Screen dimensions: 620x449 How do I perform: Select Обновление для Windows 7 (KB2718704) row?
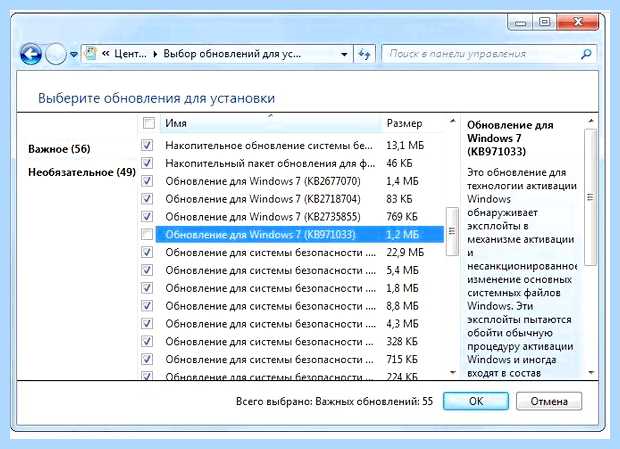coord(300,198)
